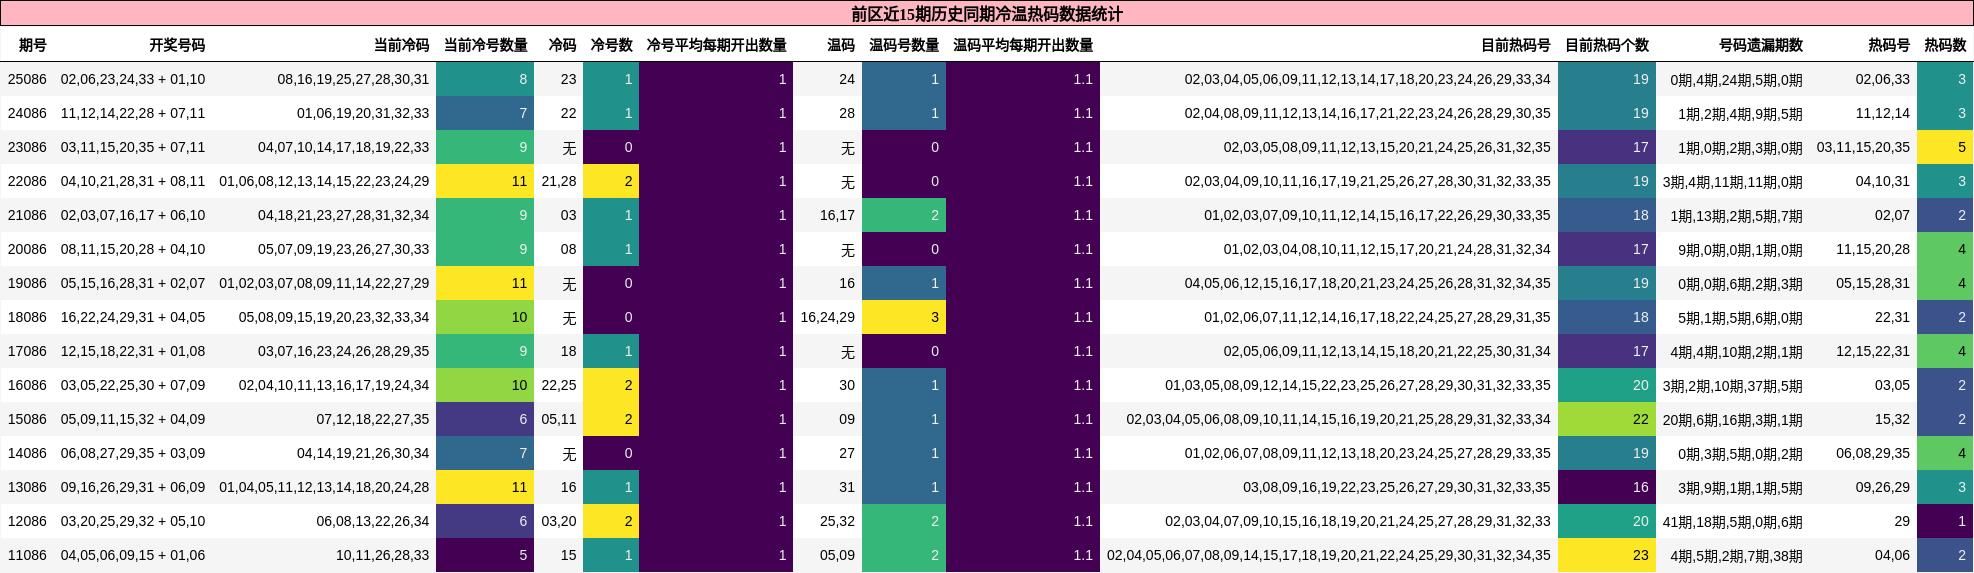Select cold codes cell '08,16,19,25,27,28,30,31'

tap(353, 79)
